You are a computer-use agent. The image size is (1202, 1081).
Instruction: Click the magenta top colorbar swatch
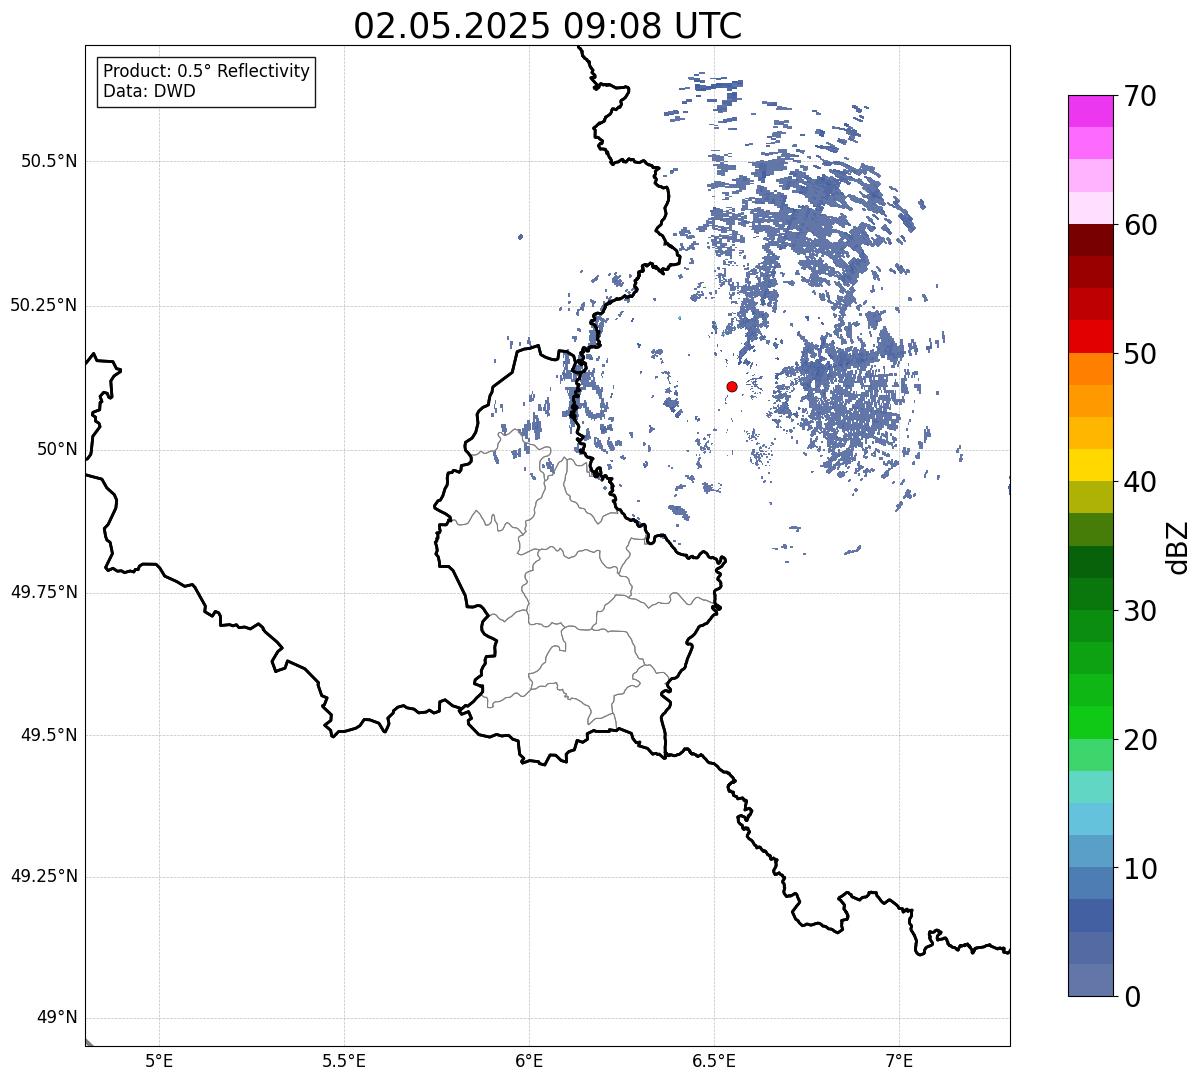1090,111
